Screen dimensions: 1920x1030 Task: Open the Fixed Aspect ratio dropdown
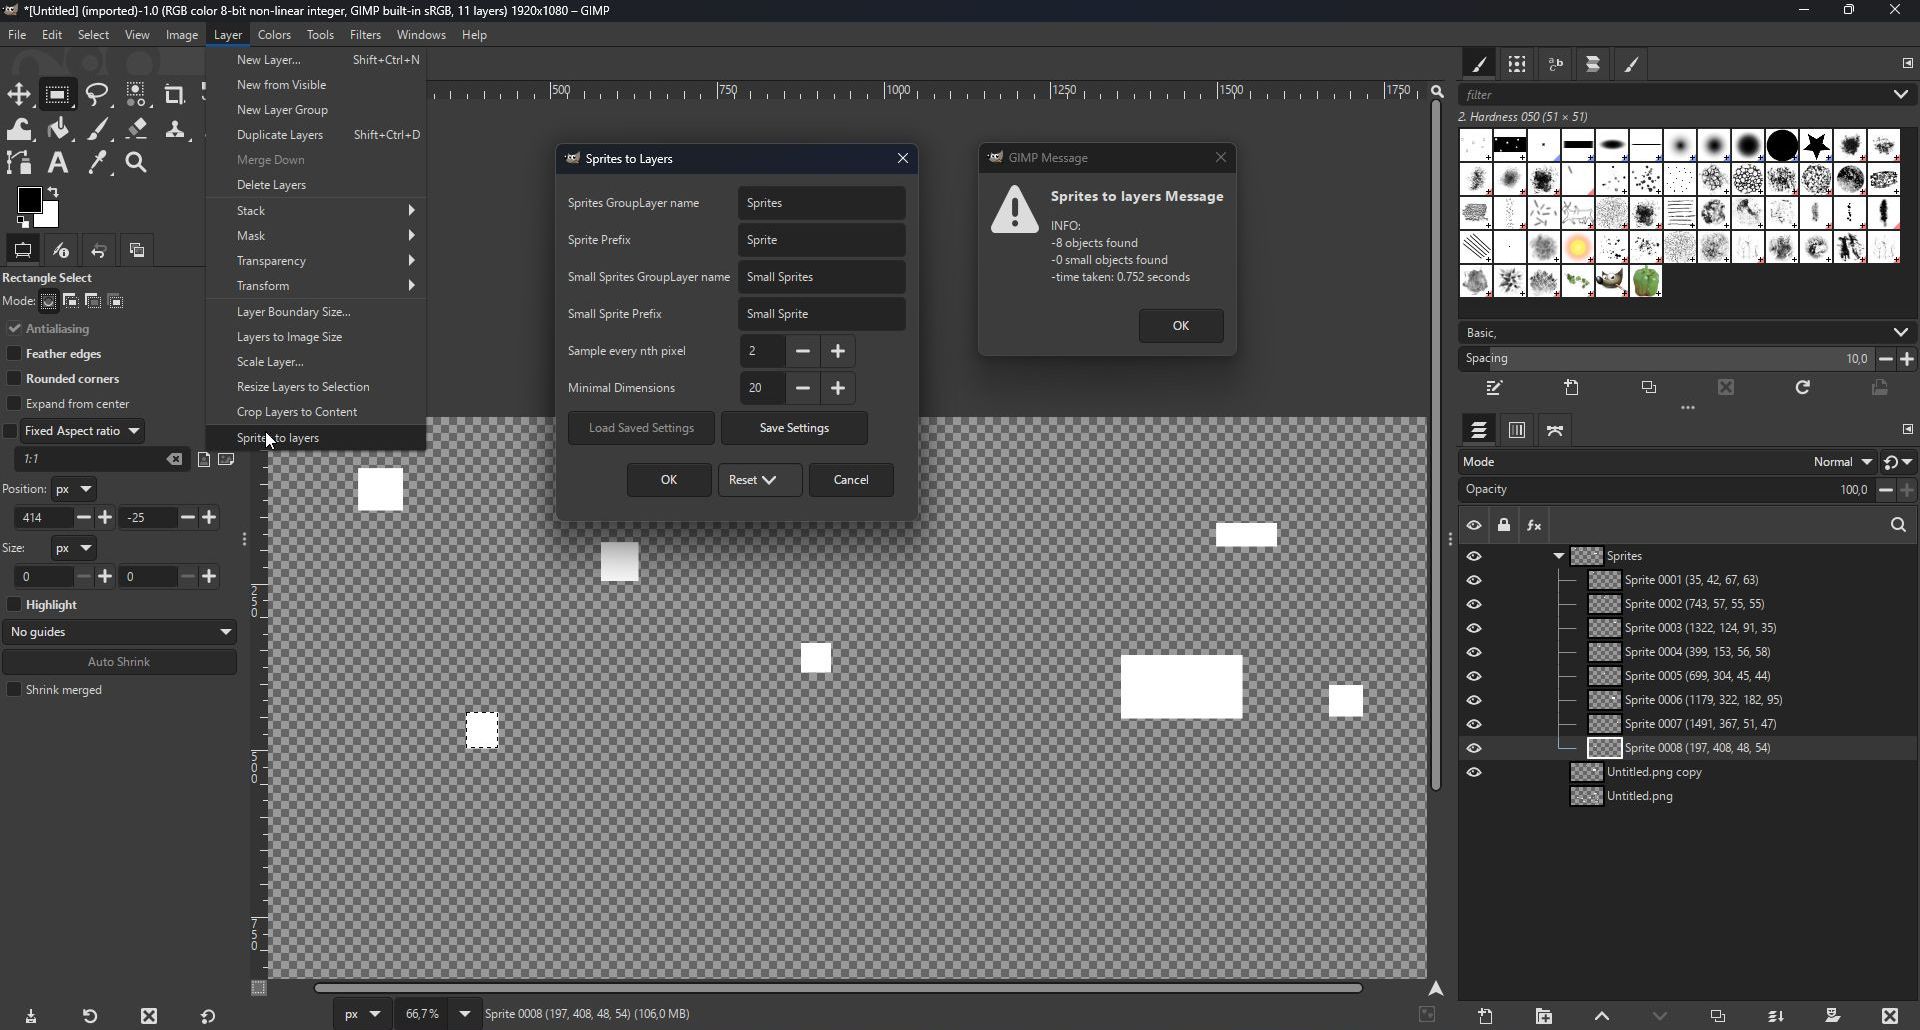pyautogui.click(x=85, y=431)
